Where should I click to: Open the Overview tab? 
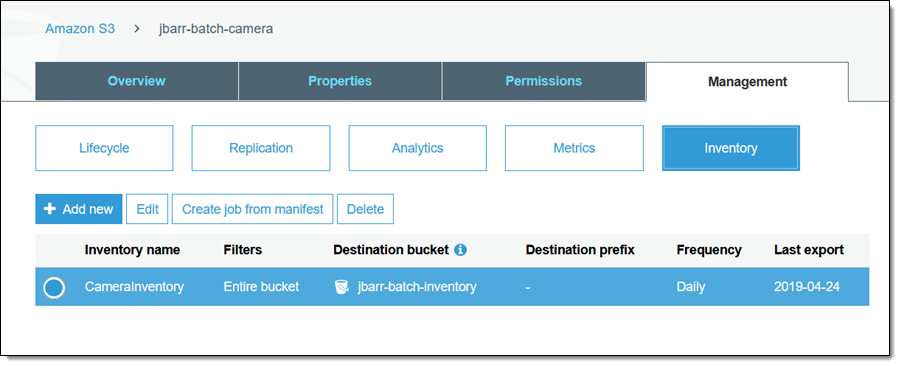137,81
